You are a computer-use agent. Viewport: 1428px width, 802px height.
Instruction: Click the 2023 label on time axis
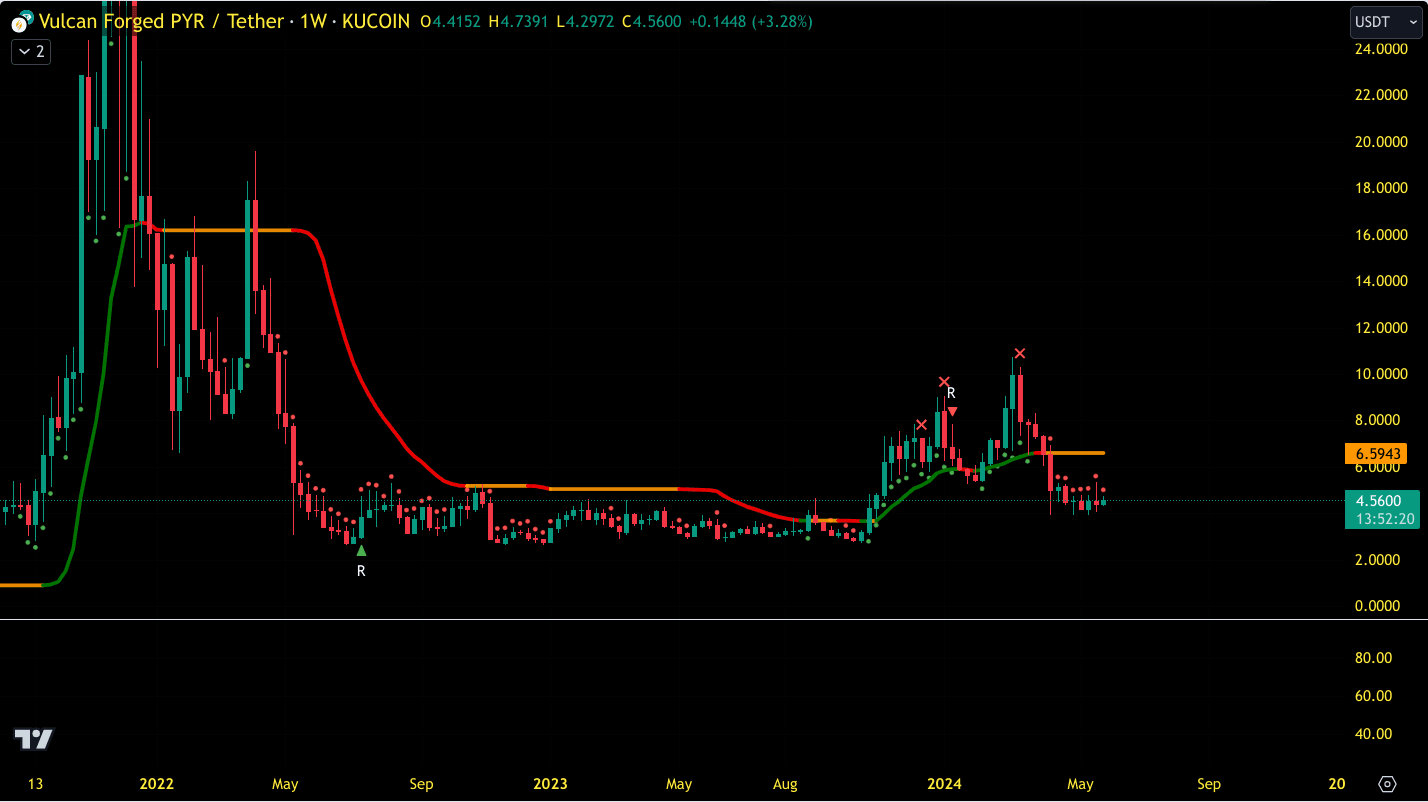pos(550,784)
